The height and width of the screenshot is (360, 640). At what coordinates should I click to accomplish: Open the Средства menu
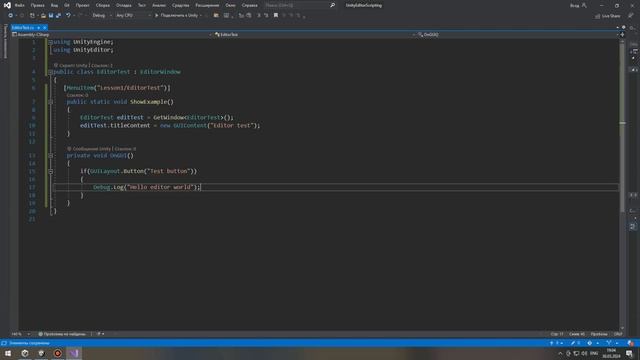pos(180,5)
